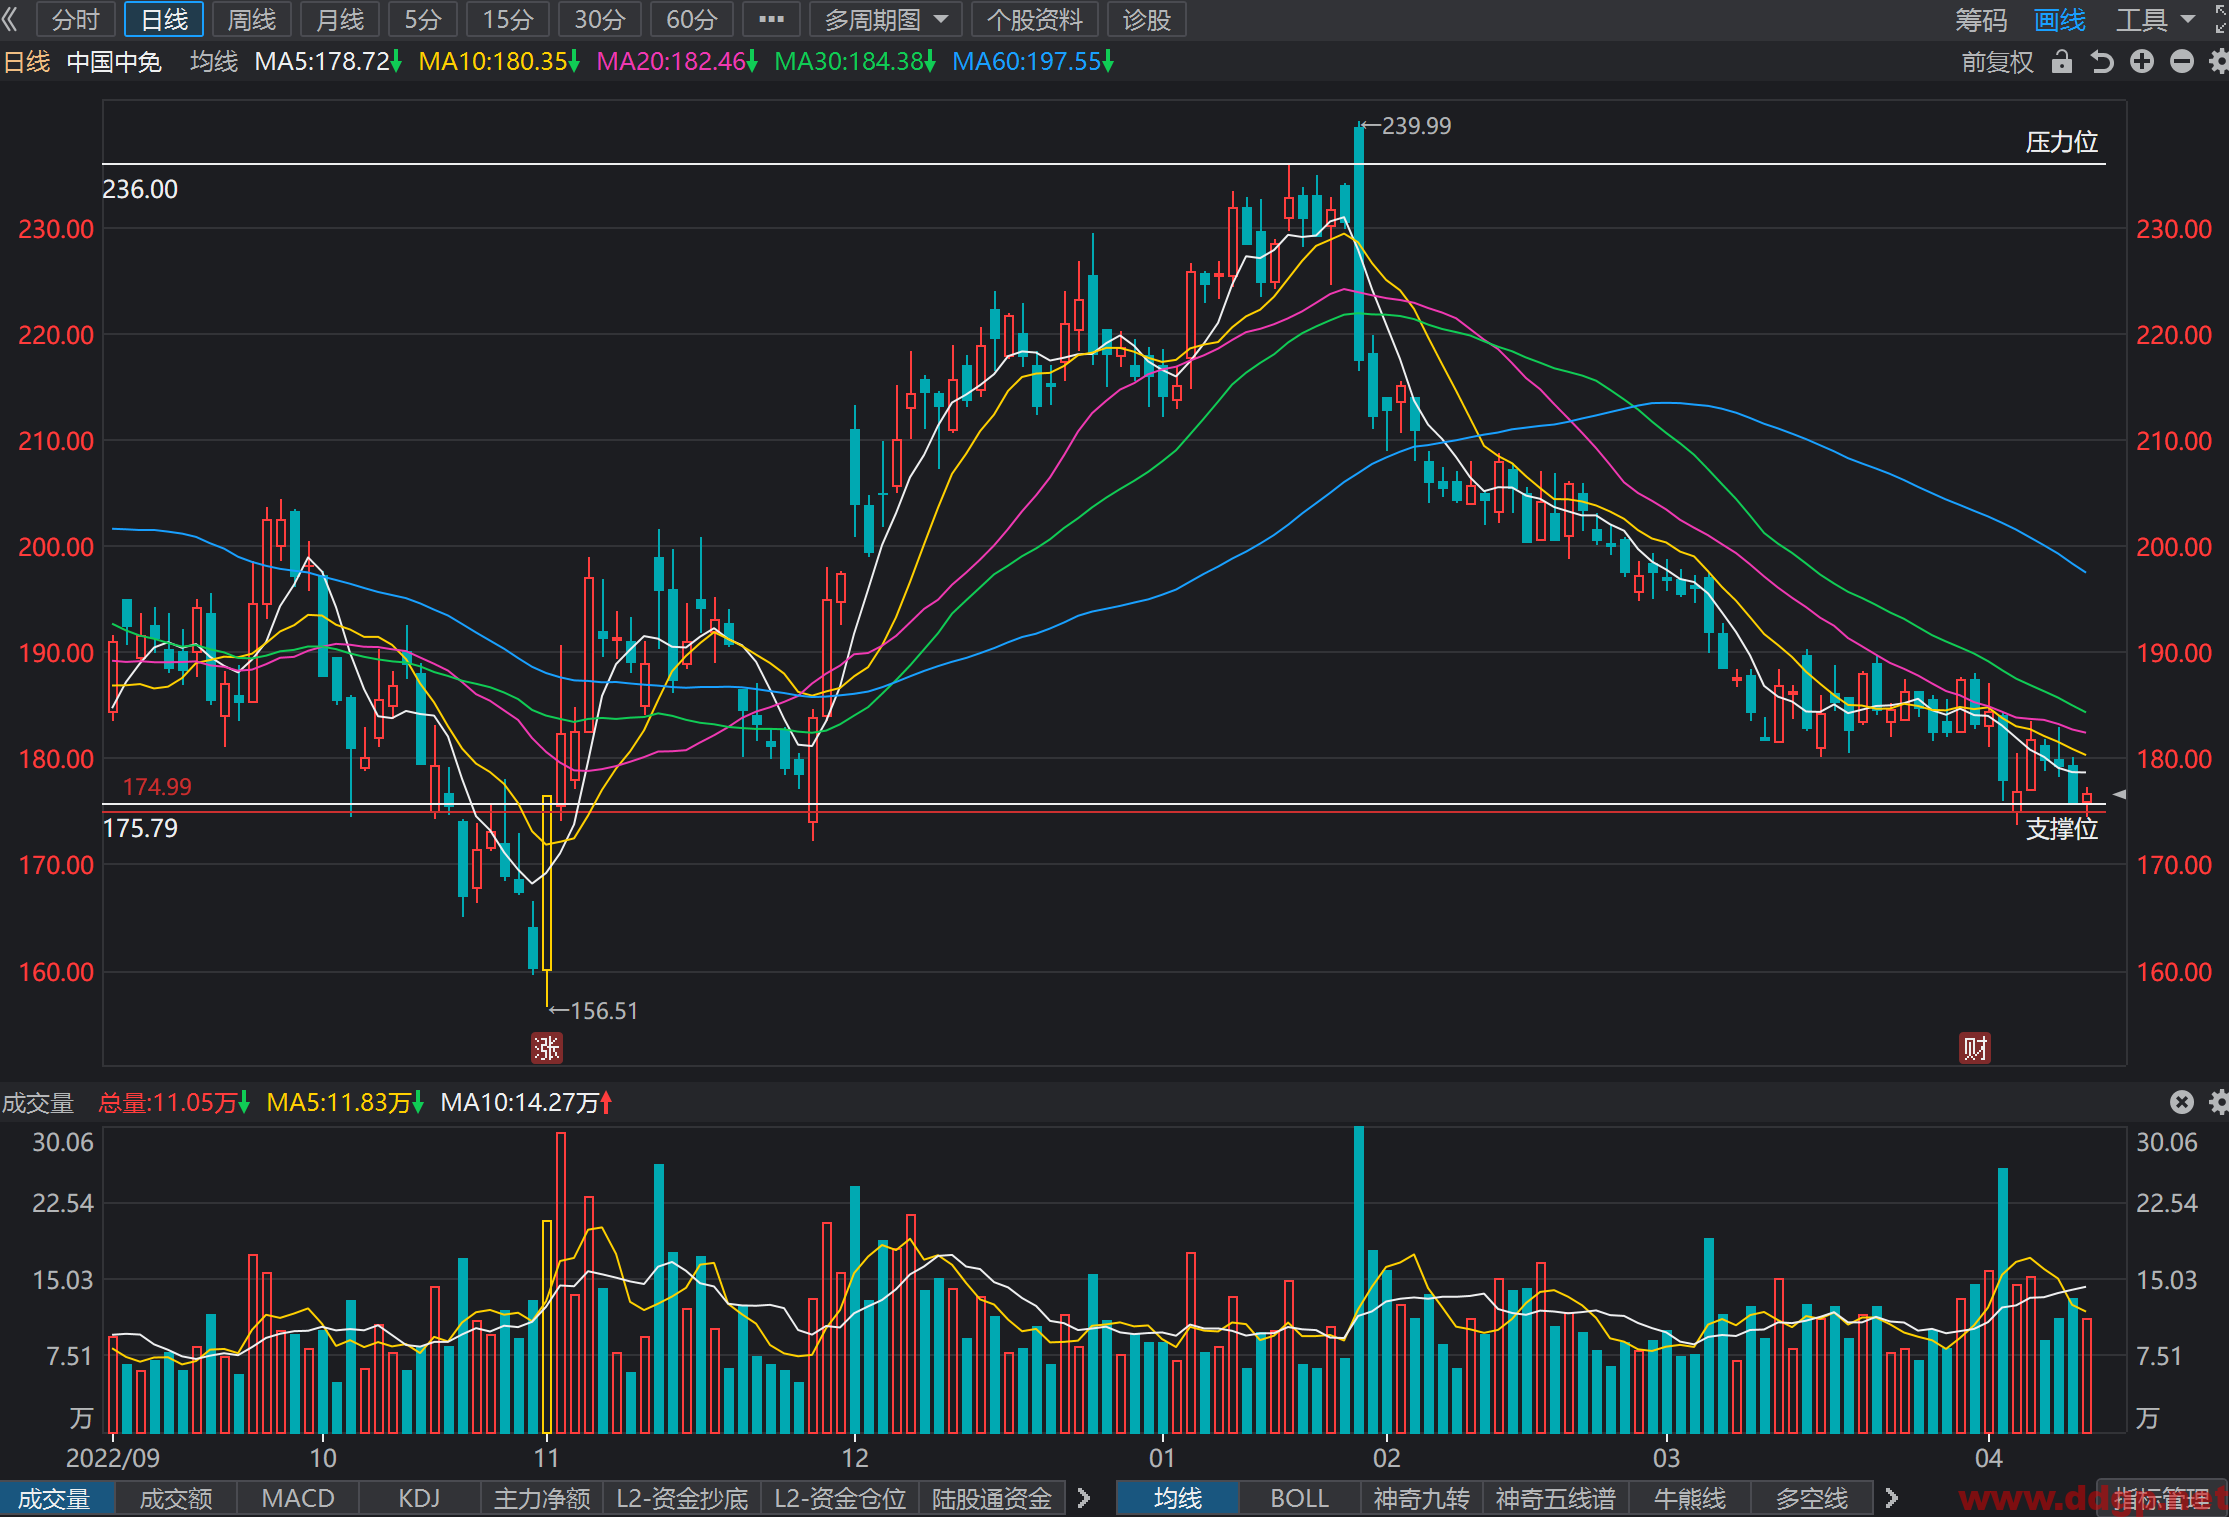
Task: Toggle 前复权 price adjustment
Action: click(x=1998, y=62)
